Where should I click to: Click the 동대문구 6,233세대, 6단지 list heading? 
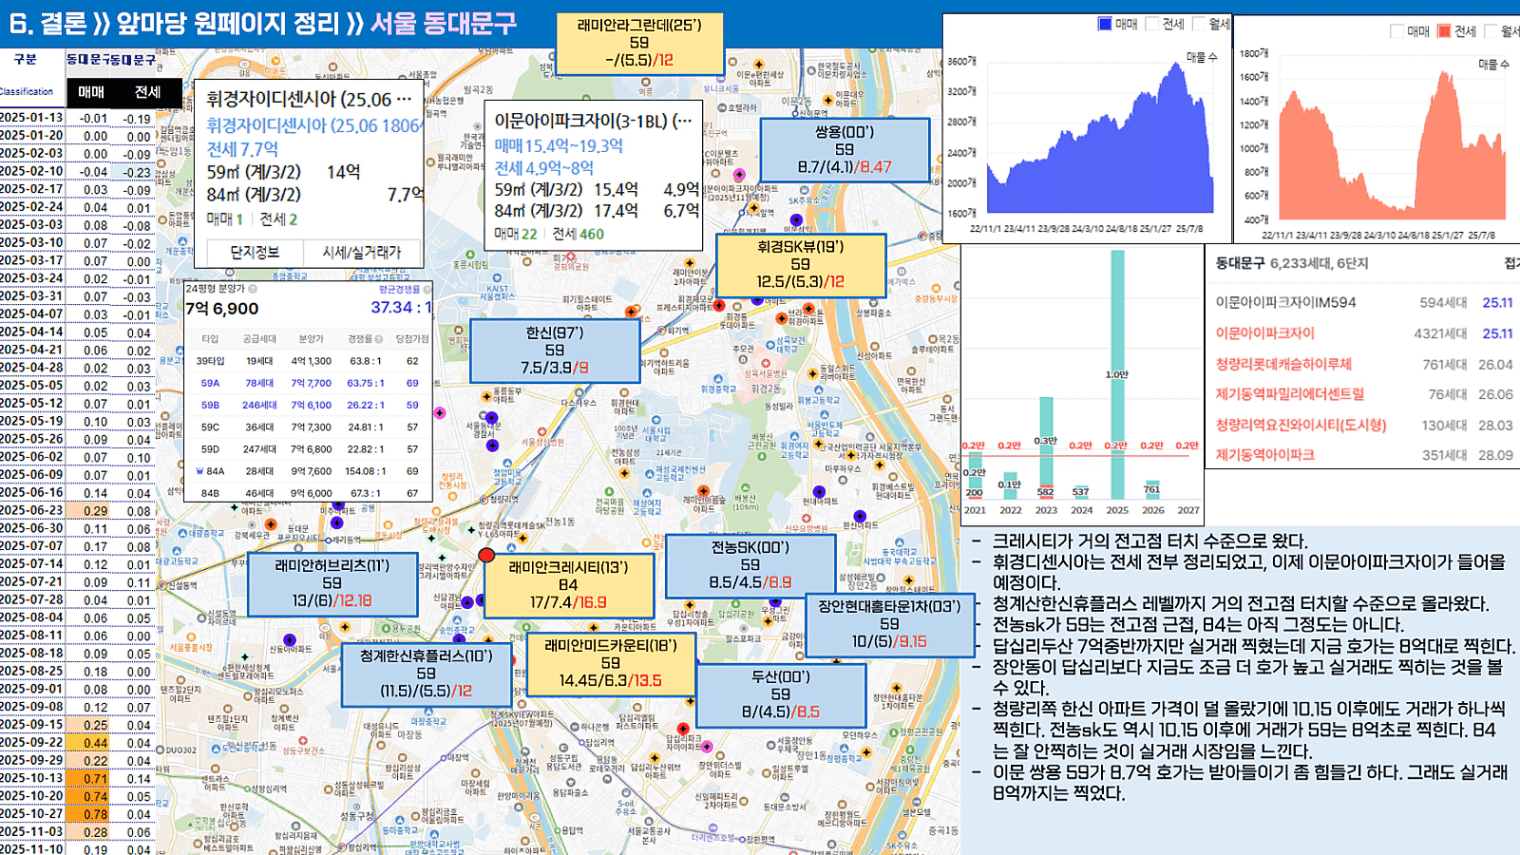click(1291, 263)
